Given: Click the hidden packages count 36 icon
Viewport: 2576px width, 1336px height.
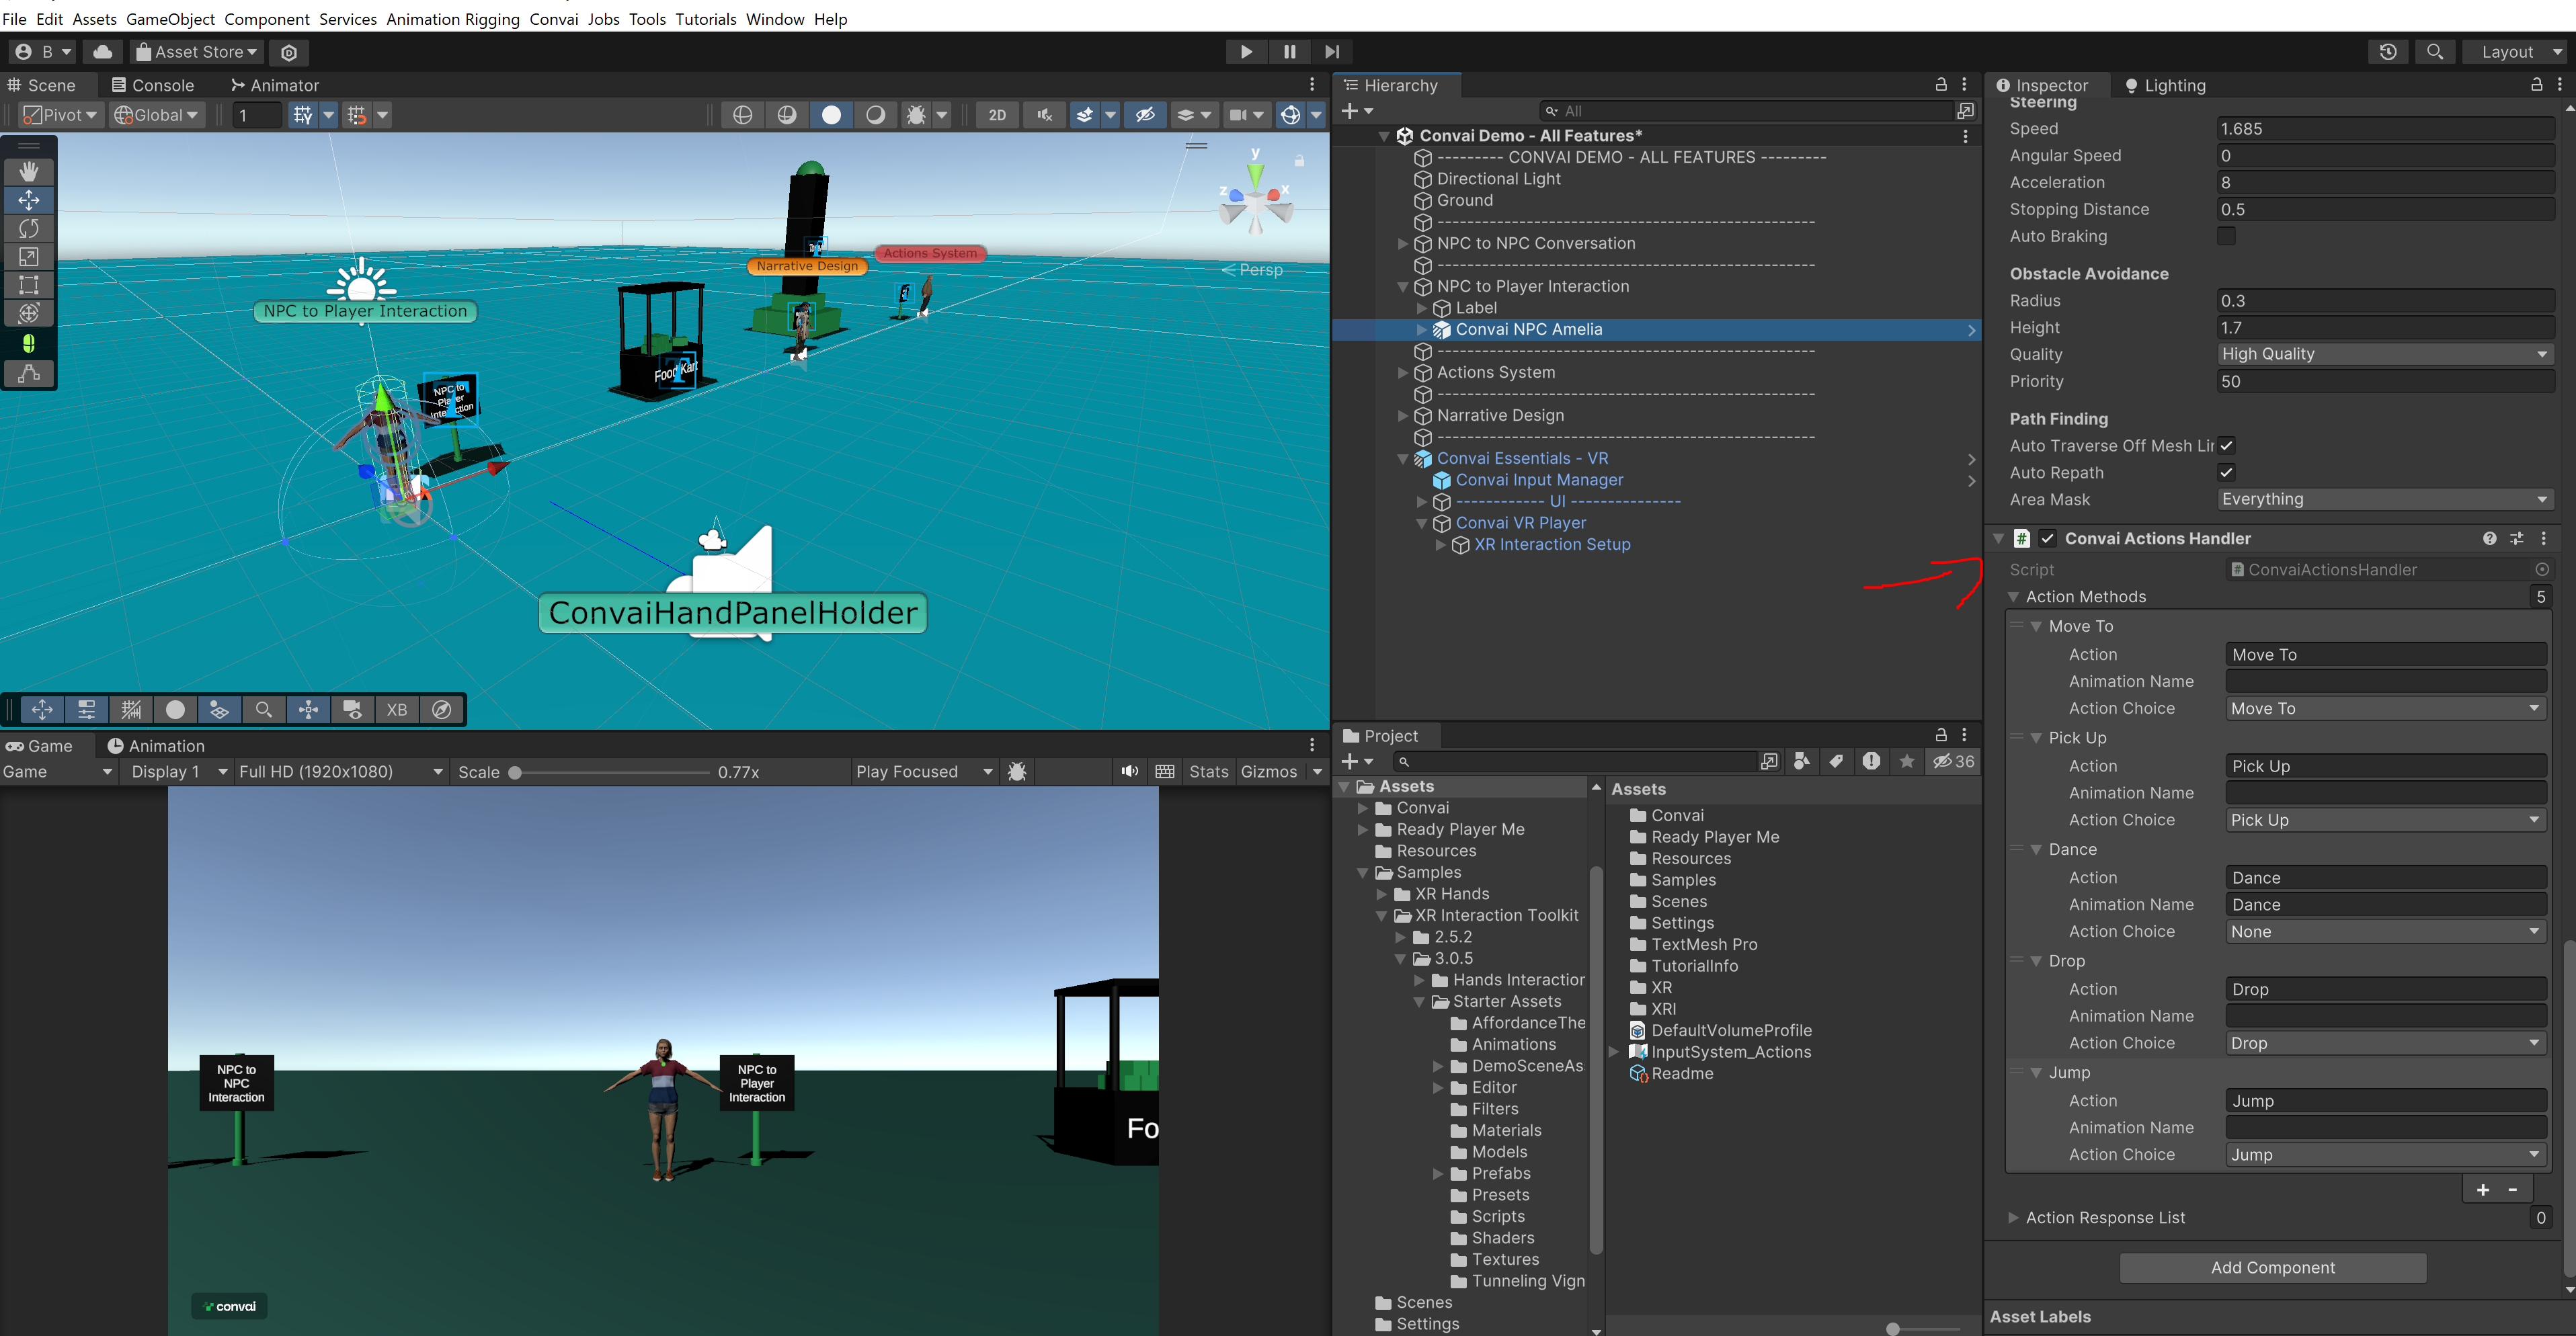Looking at the screenshot, I should tap(1953, 761).
